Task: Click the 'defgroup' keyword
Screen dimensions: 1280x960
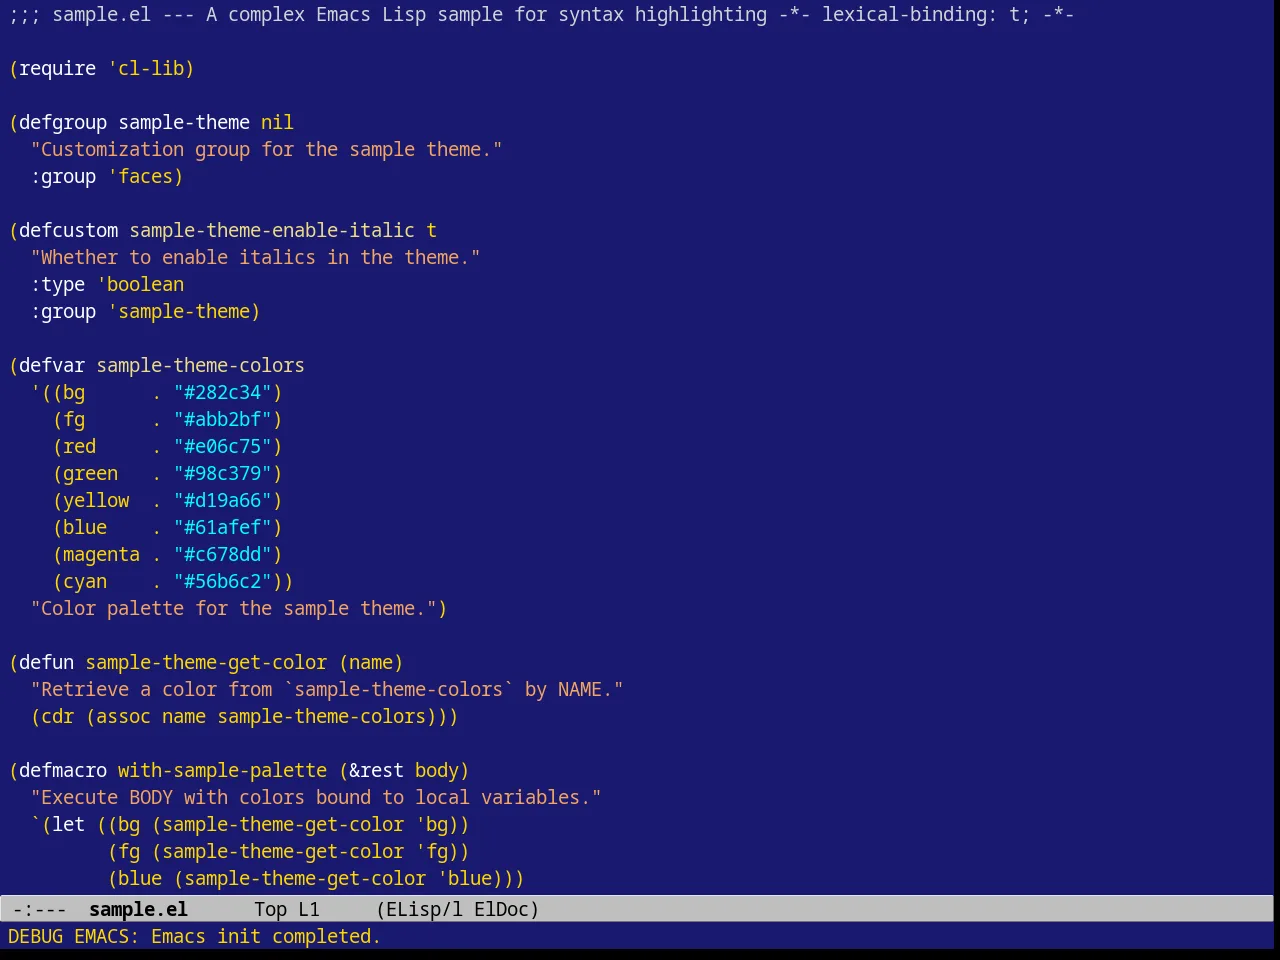Action: pyautogui.click(x=63, y=122)
